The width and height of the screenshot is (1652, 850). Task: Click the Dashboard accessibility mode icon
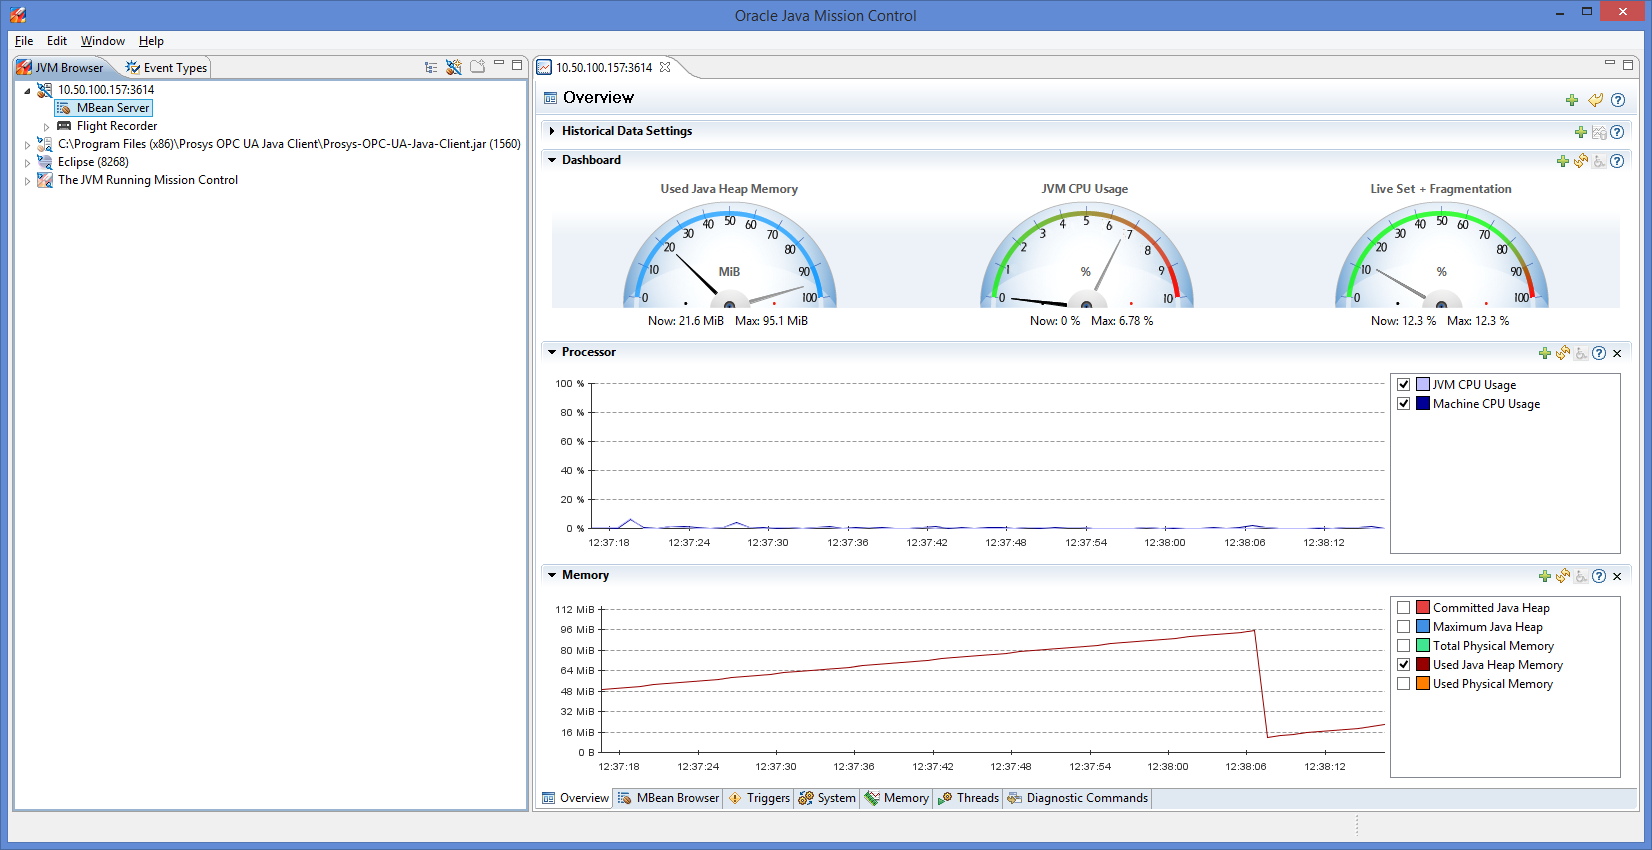(1599, 161)
